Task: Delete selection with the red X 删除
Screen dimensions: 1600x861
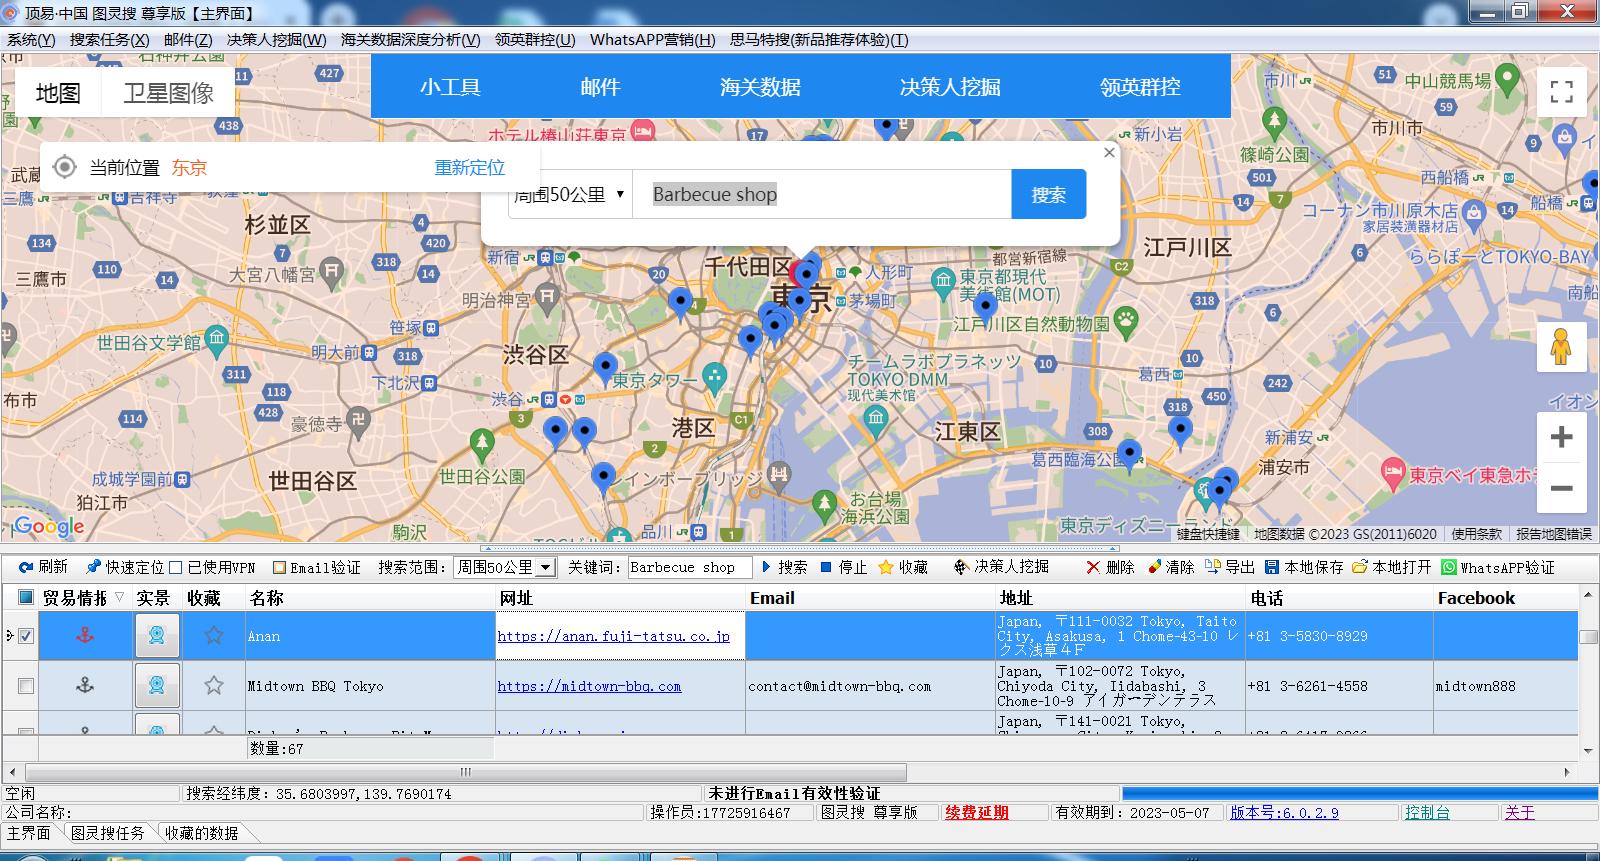Action: pyautogui.click(x=1093, y=567)
